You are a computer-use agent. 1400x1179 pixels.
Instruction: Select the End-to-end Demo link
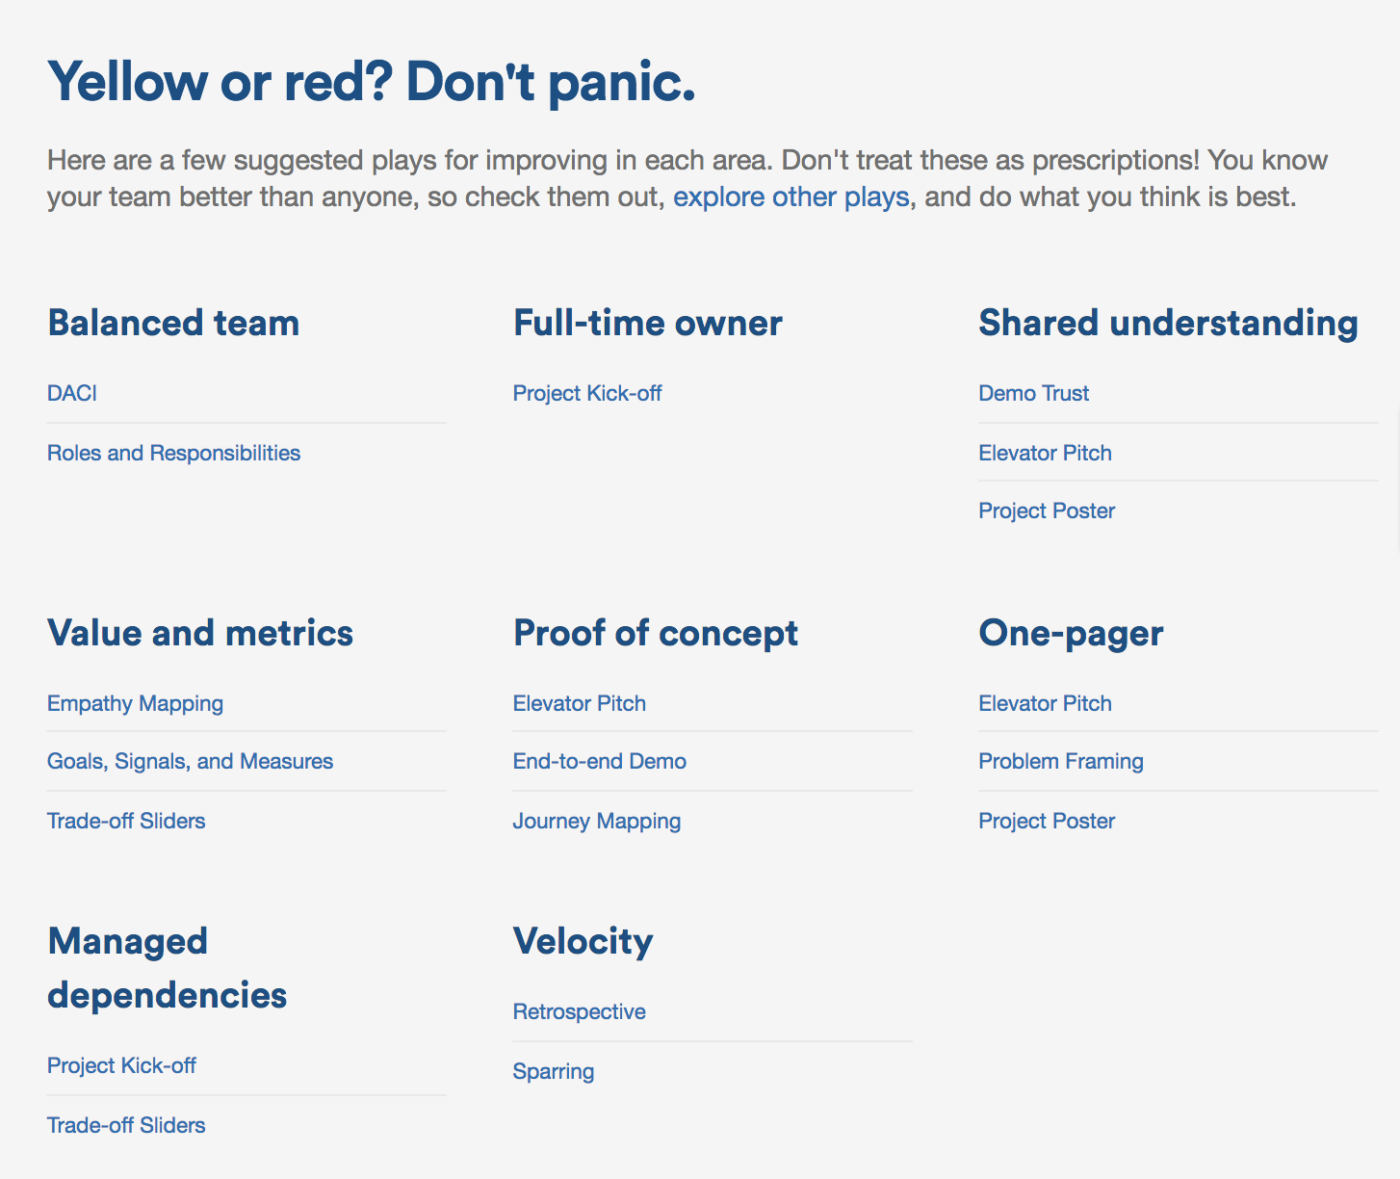point(599,761)
